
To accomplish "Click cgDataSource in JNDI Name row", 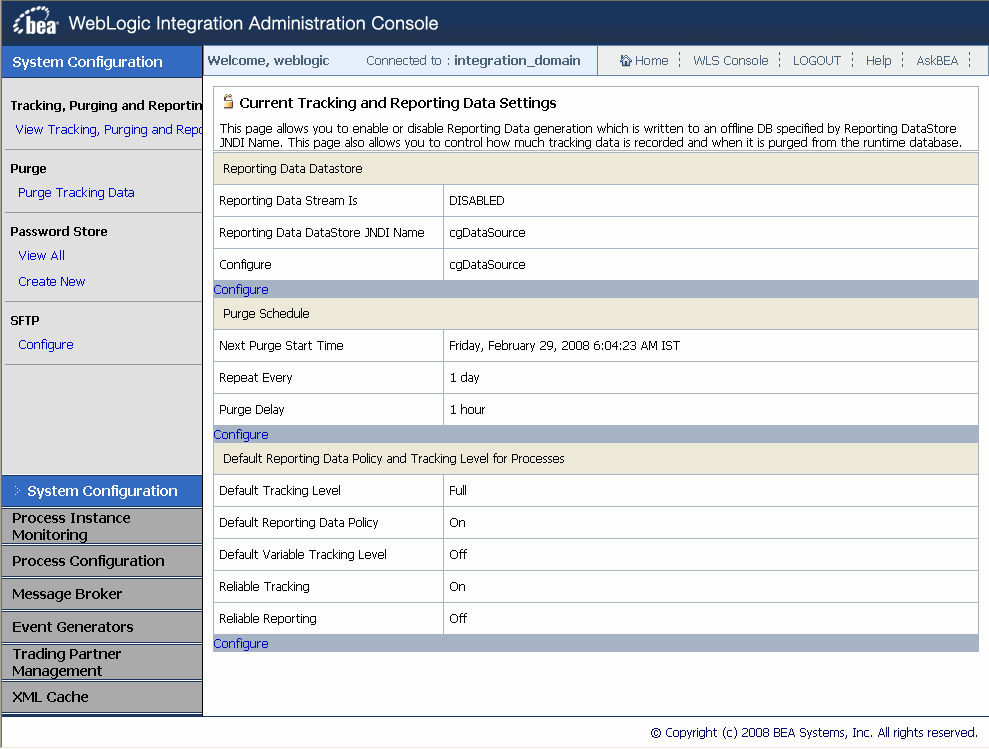I will point(487,233).
